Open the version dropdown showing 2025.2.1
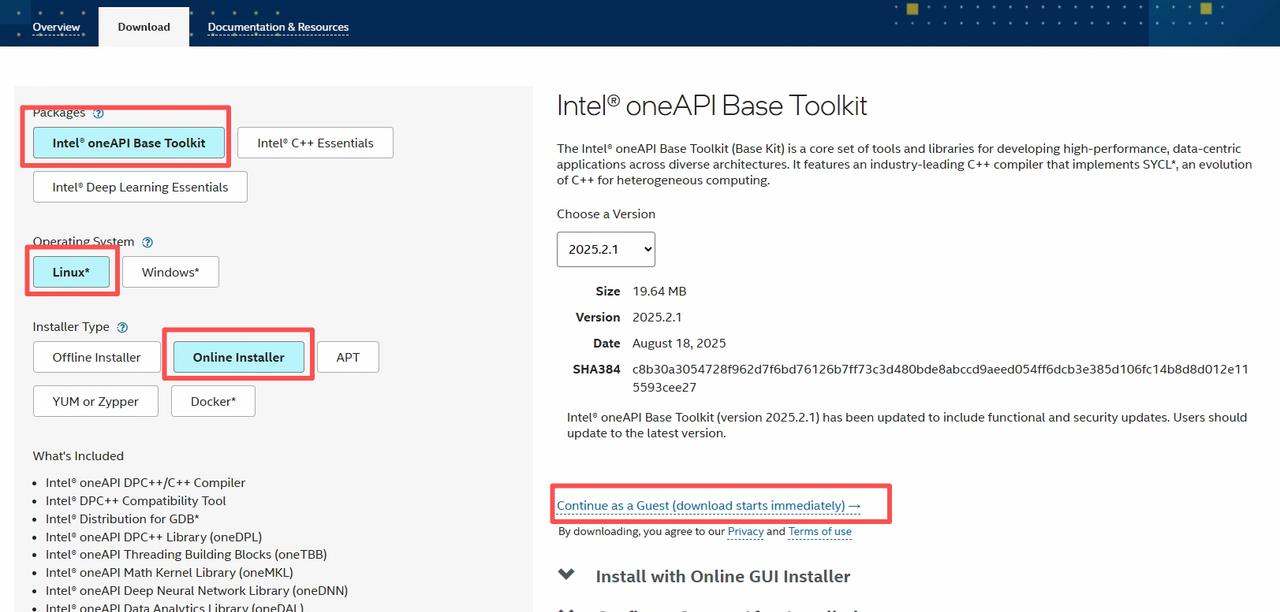The width and height of the screenshot is (1280, 612). pyautogui.click(x=606, y=250)
